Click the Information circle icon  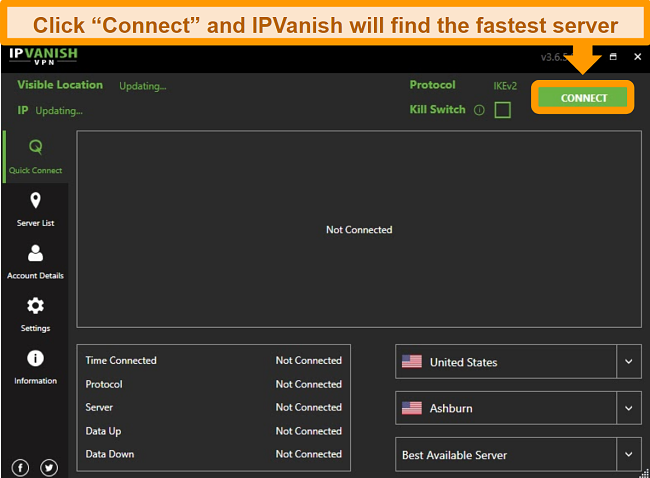click(x=35, y=358)
